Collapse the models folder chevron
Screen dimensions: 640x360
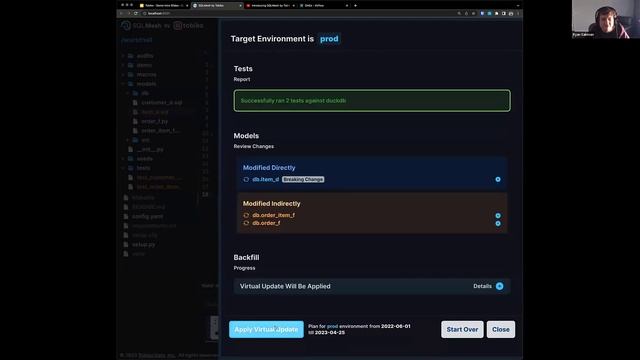[x=123, y=84]
